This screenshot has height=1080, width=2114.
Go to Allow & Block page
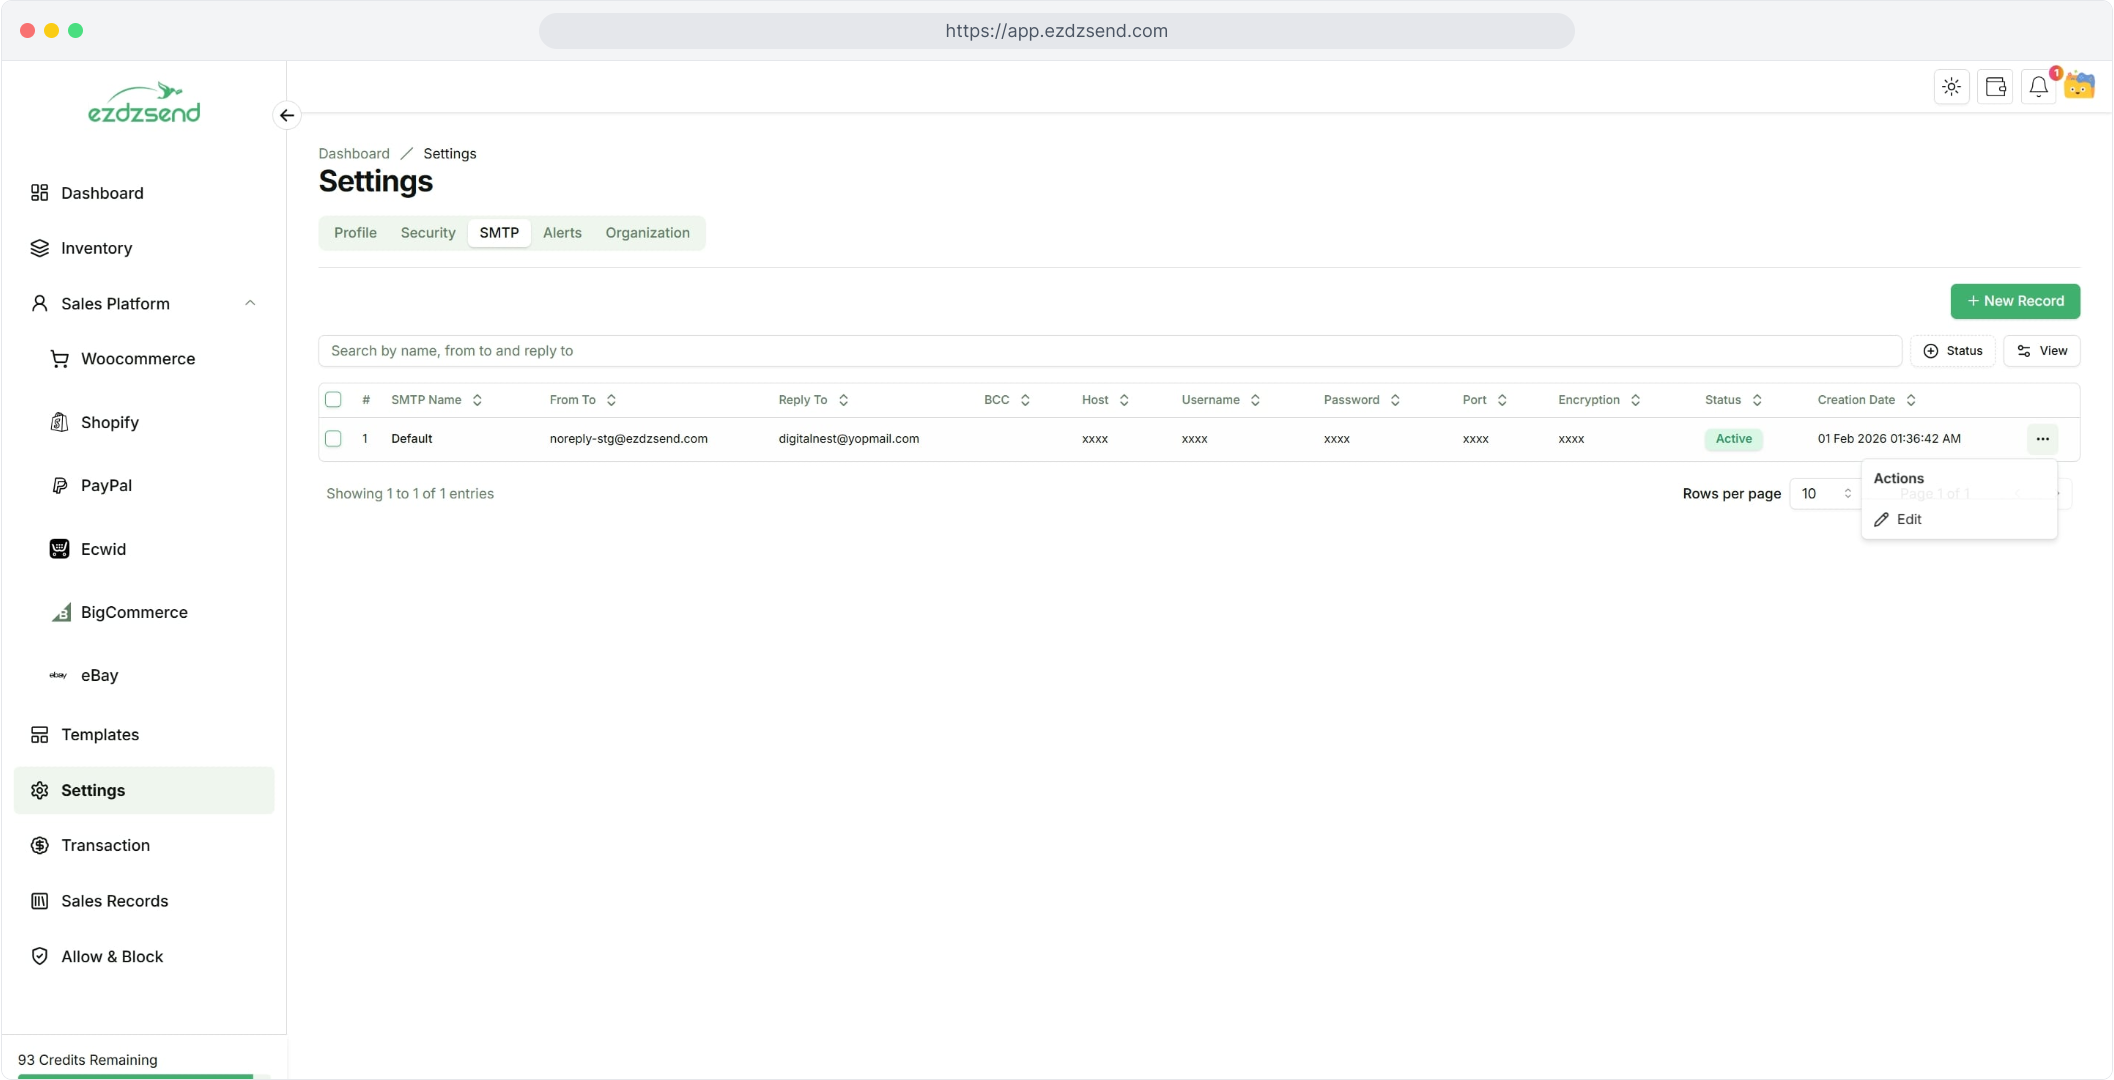coord(111,956)
